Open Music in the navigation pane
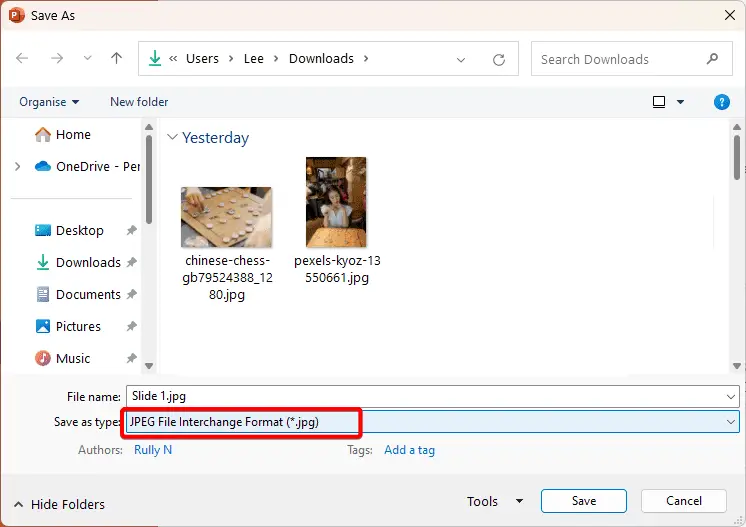This screenshot has width=746, height=527. 73,358
